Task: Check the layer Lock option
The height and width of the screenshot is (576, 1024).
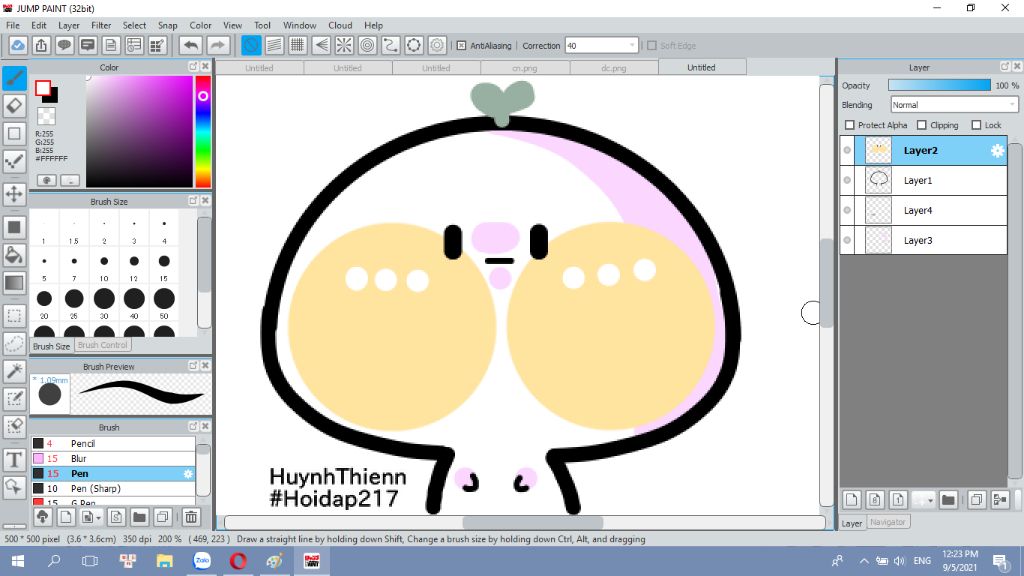Action: coord(976,125)
